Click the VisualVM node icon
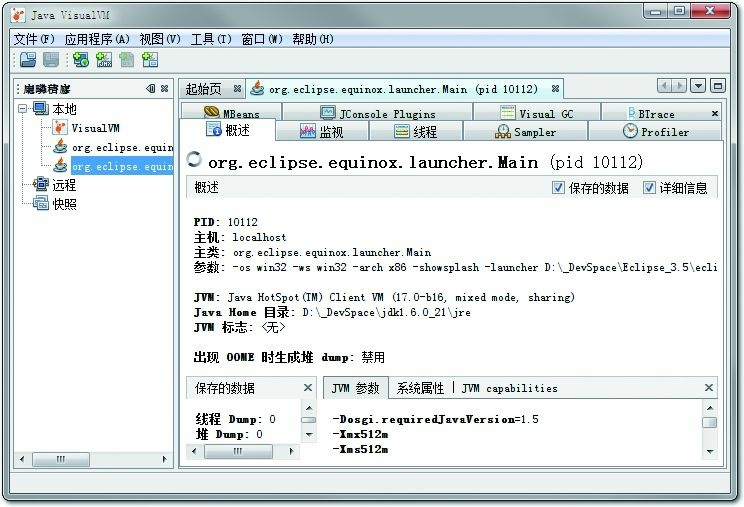The height and width of the screenshot is (507, 744). tap(60, 128)
